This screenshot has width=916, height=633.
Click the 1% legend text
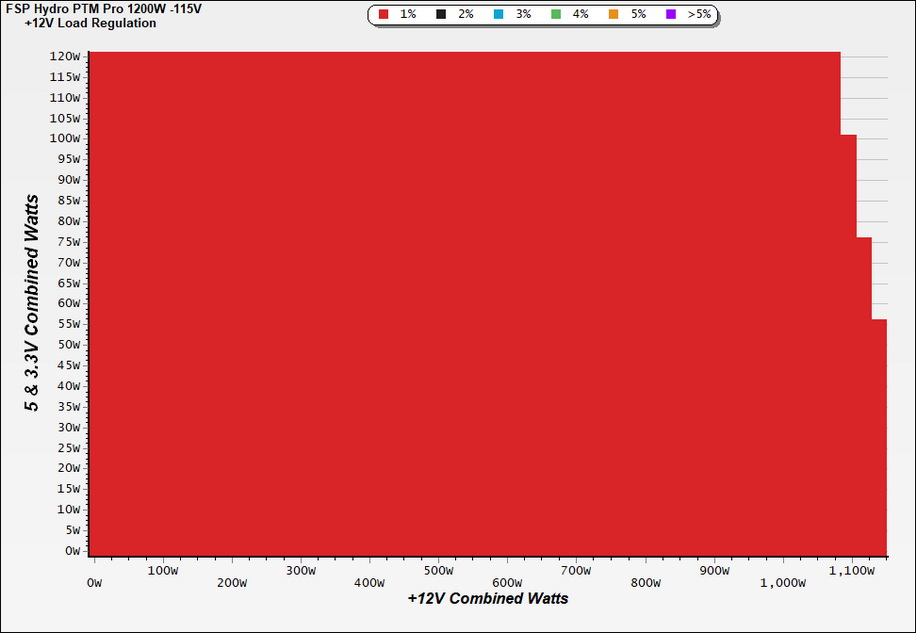(x=408, y=15)
